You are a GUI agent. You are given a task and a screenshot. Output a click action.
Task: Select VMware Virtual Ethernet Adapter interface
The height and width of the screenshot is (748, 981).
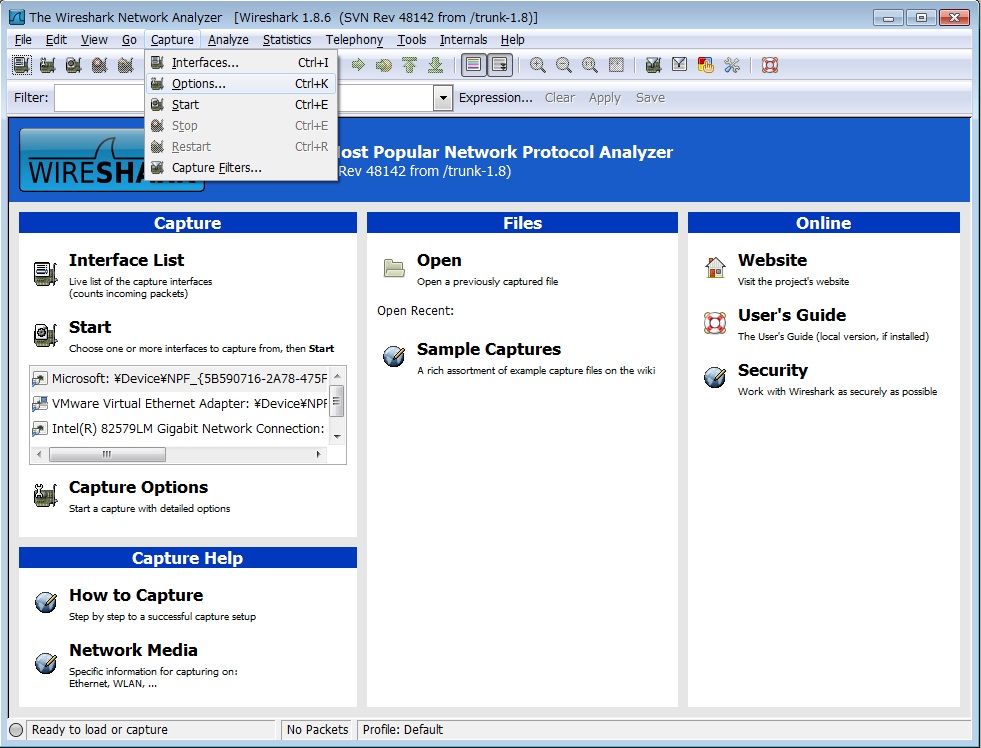(x=180, y=403)
